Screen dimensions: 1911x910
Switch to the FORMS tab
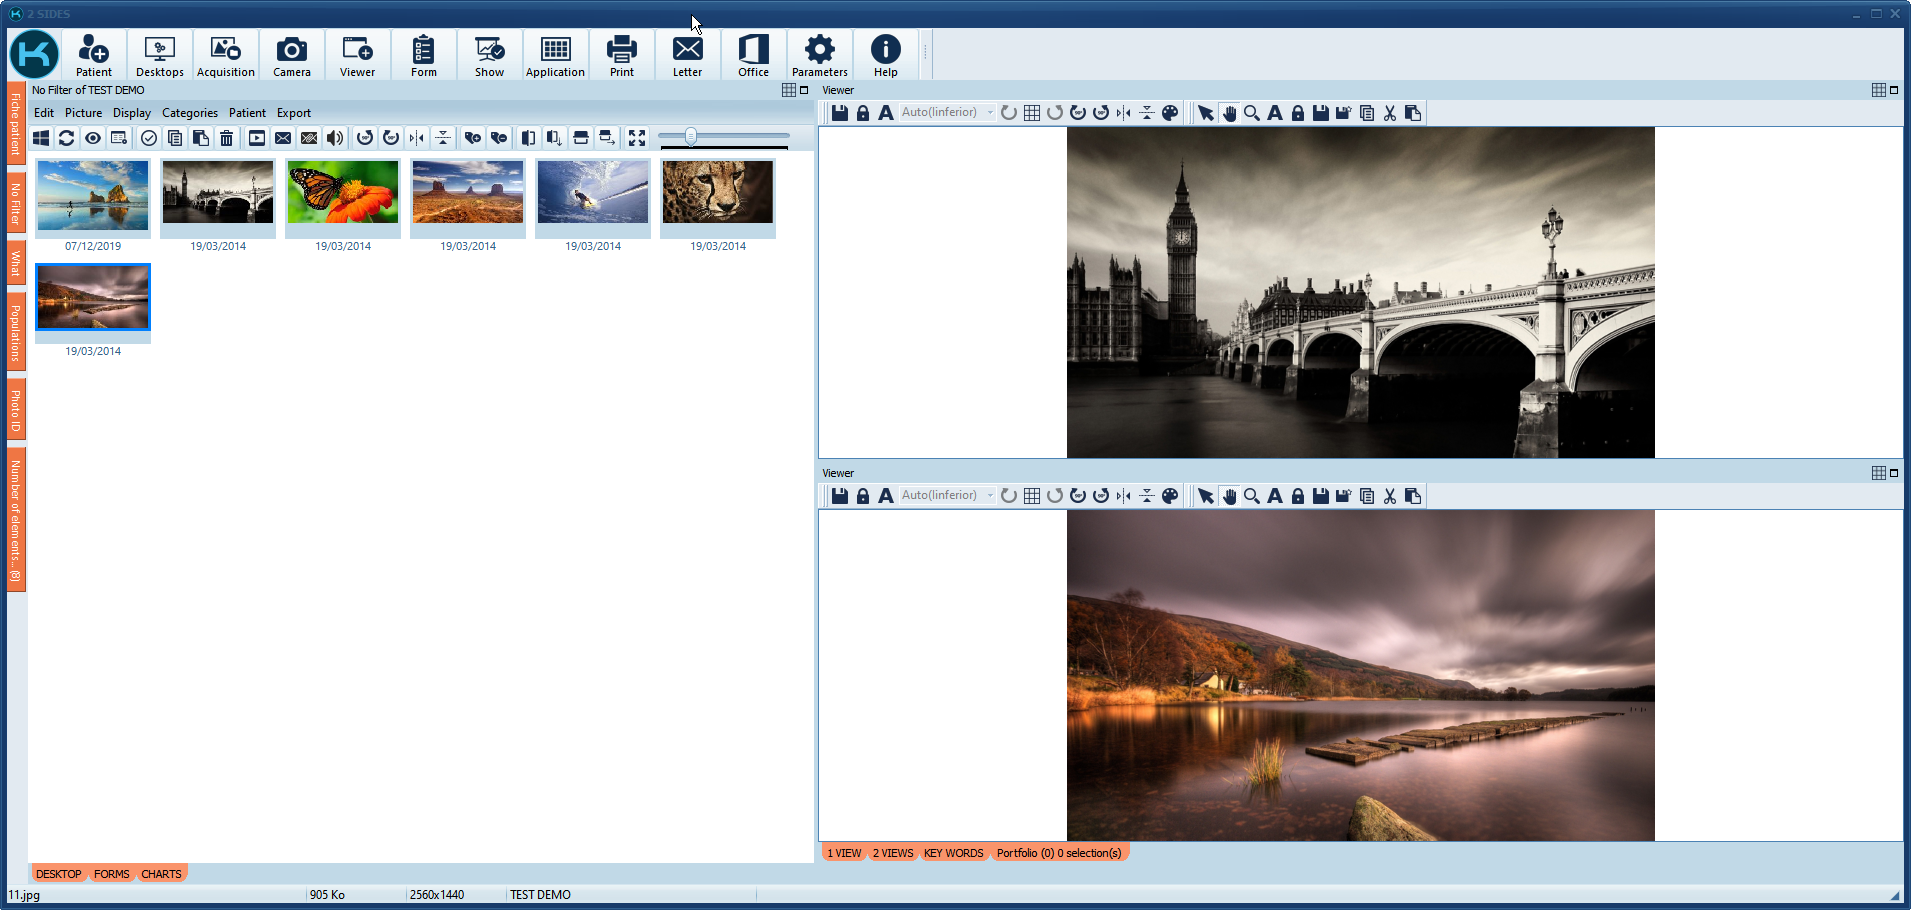112,874
